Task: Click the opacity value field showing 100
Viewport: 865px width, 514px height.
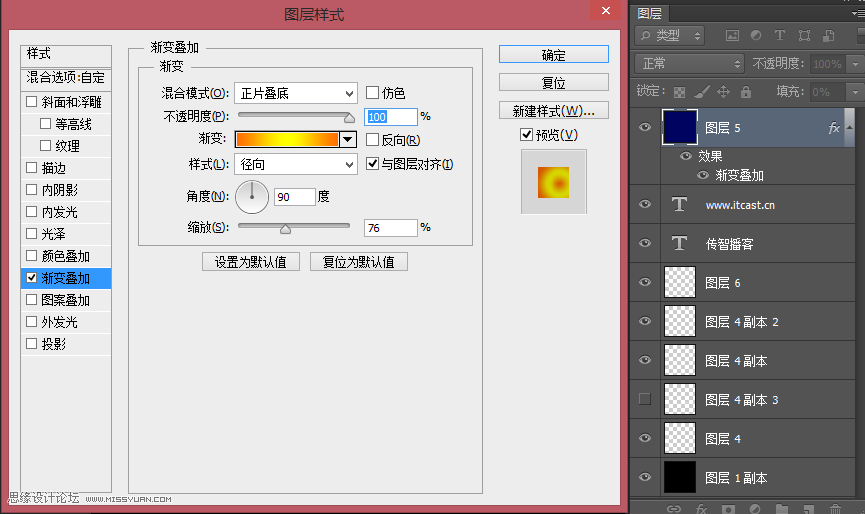Action: (x=391, y=117)
